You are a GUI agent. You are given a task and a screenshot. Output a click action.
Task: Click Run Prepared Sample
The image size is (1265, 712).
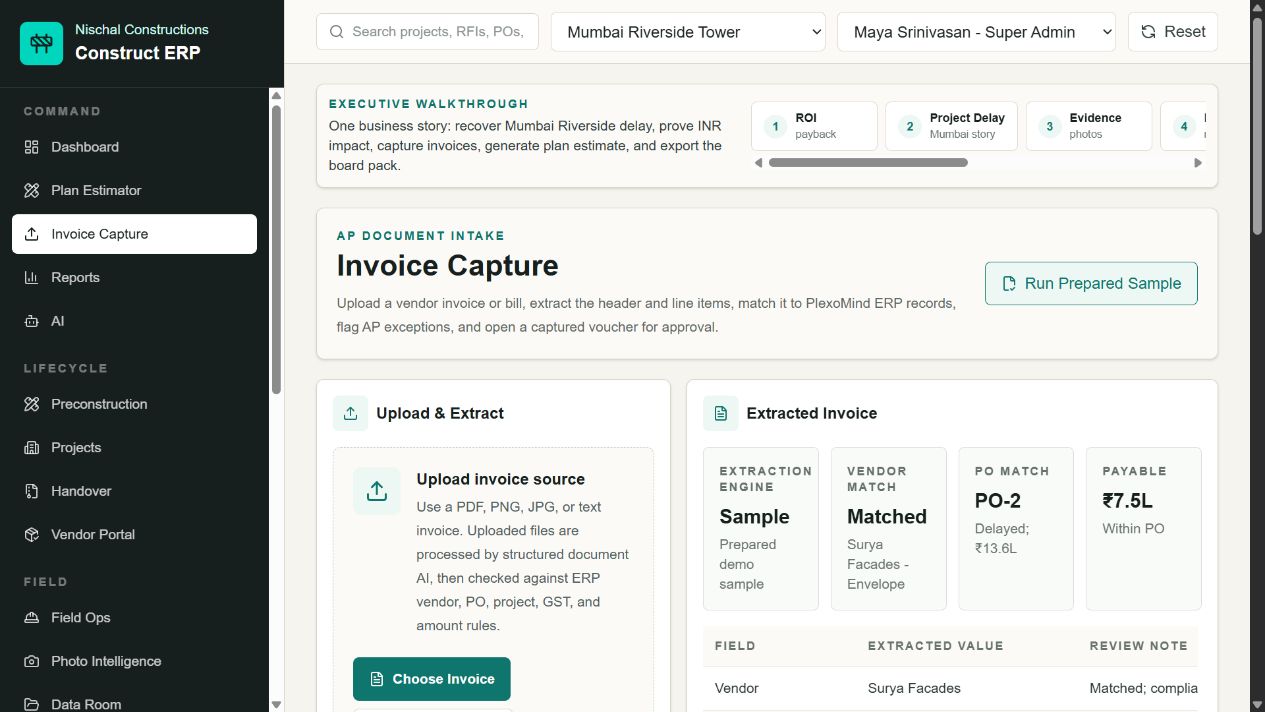(x=1091, y=283)
